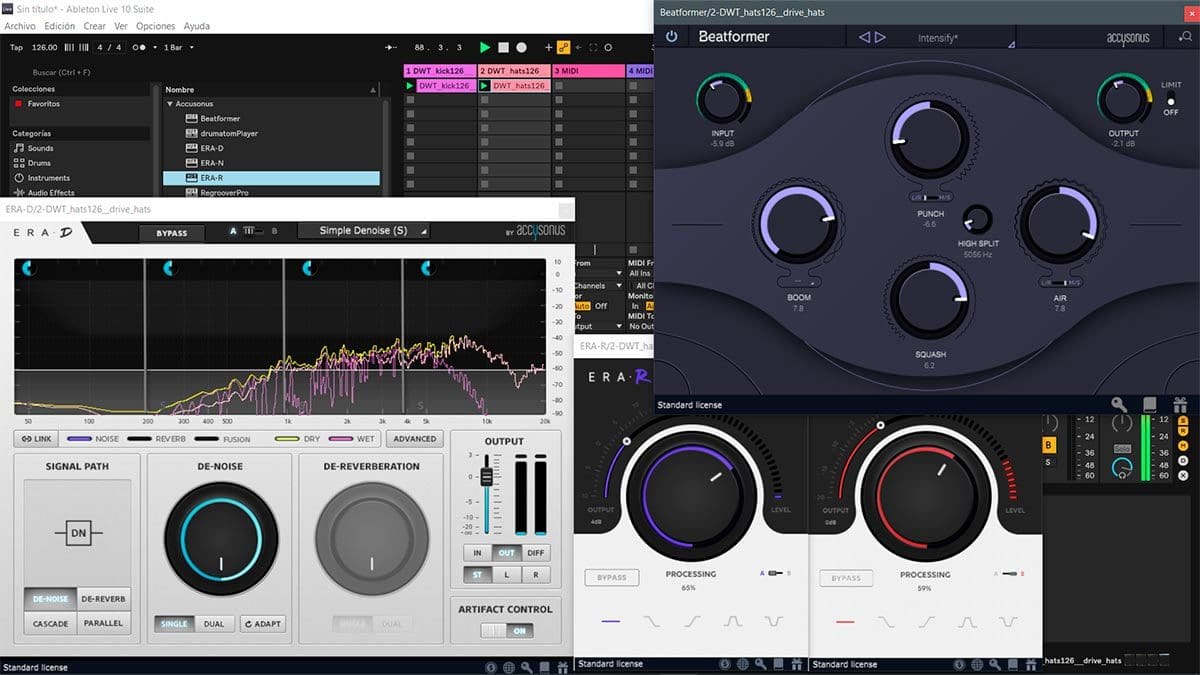Toggle the ARTIFACT CONTROL switch
The height and width of the screenshot is (675, 1200).
point(507,631)
